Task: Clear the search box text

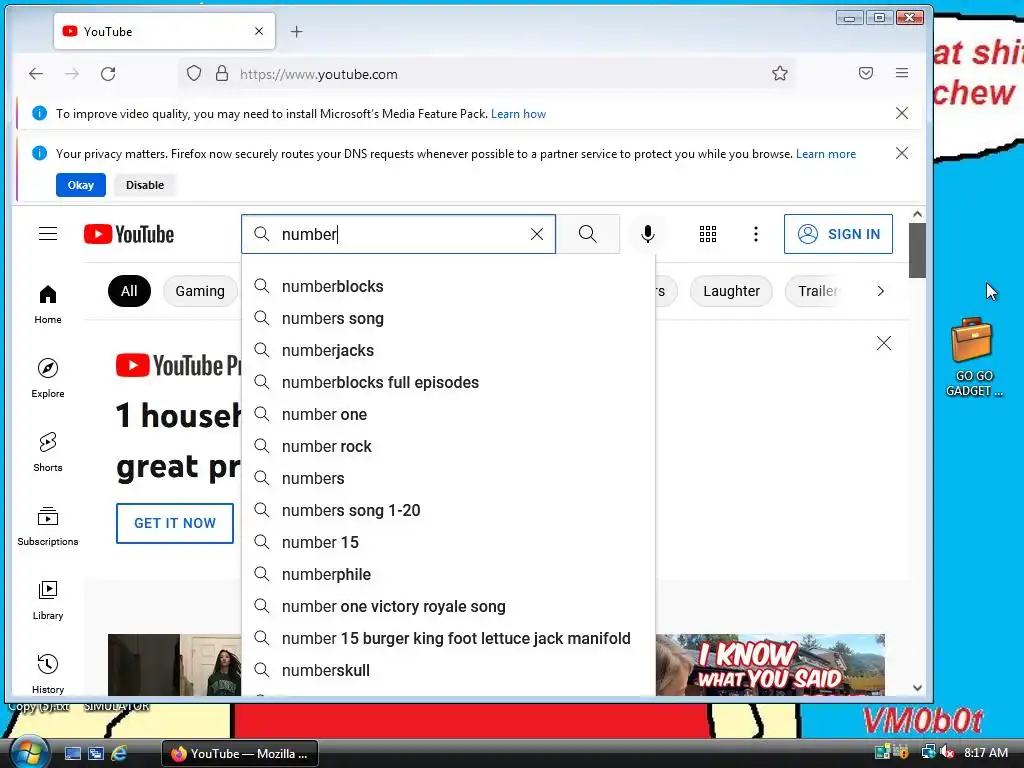Action: pos(537,234)
